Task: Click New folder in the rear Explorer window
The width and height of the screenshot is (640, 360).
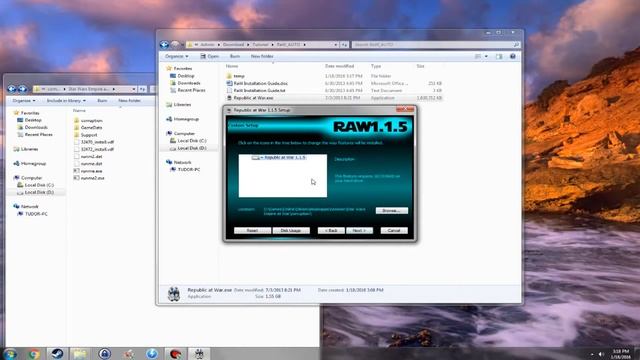Action: click(129, 100)
